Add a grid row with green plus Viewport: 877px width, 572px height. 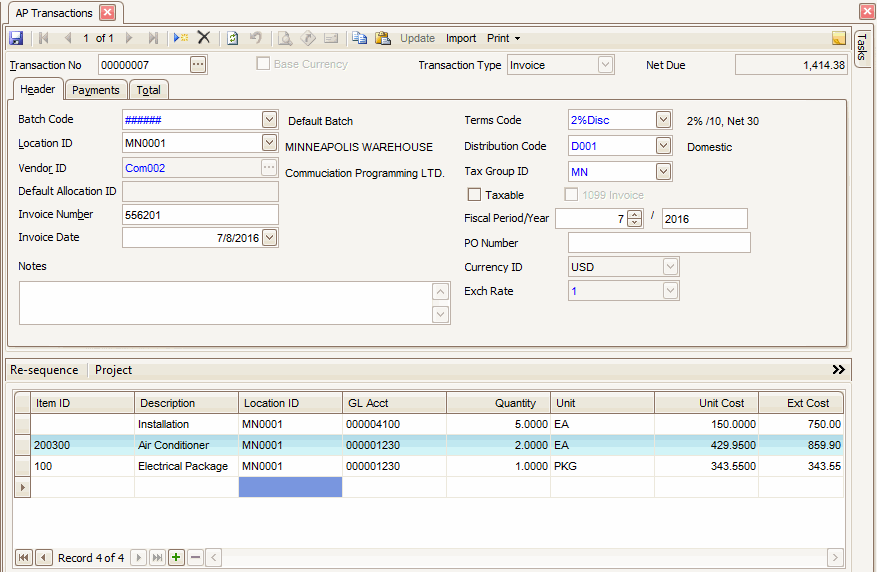pos(176,557)
